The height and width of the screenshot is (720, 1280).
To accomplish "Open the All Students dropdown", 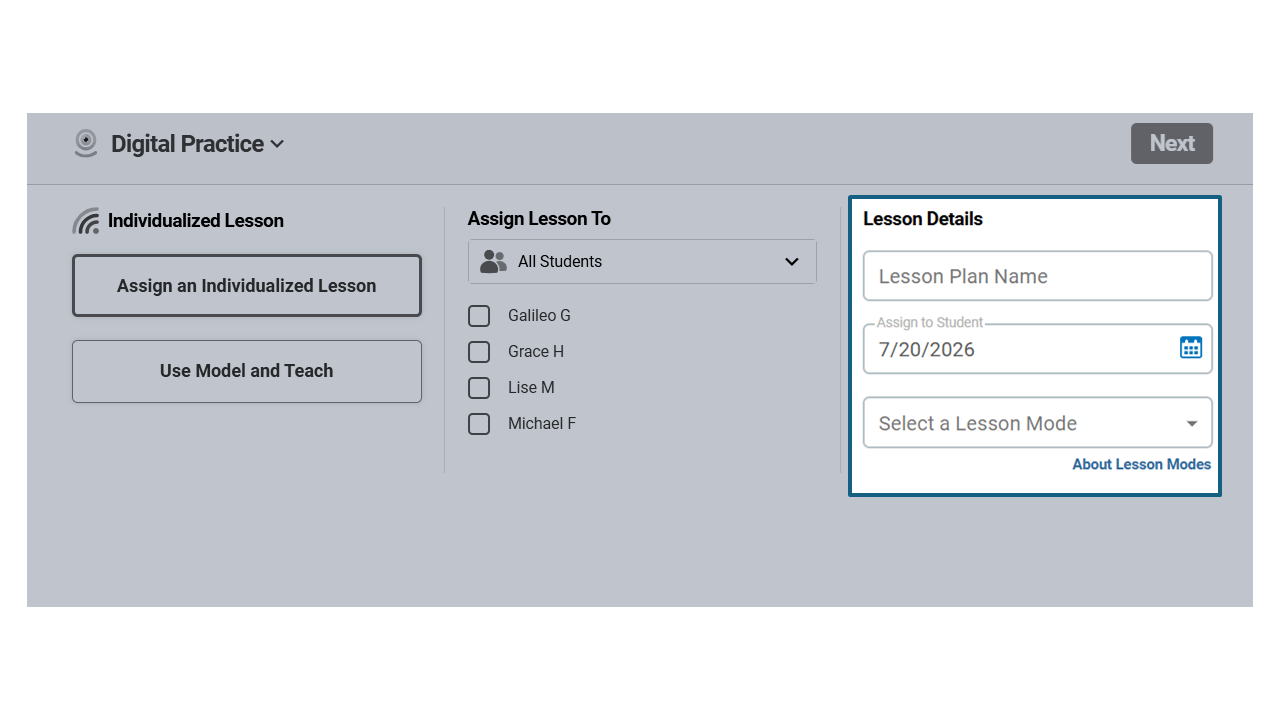I will [x=642, y=262].
